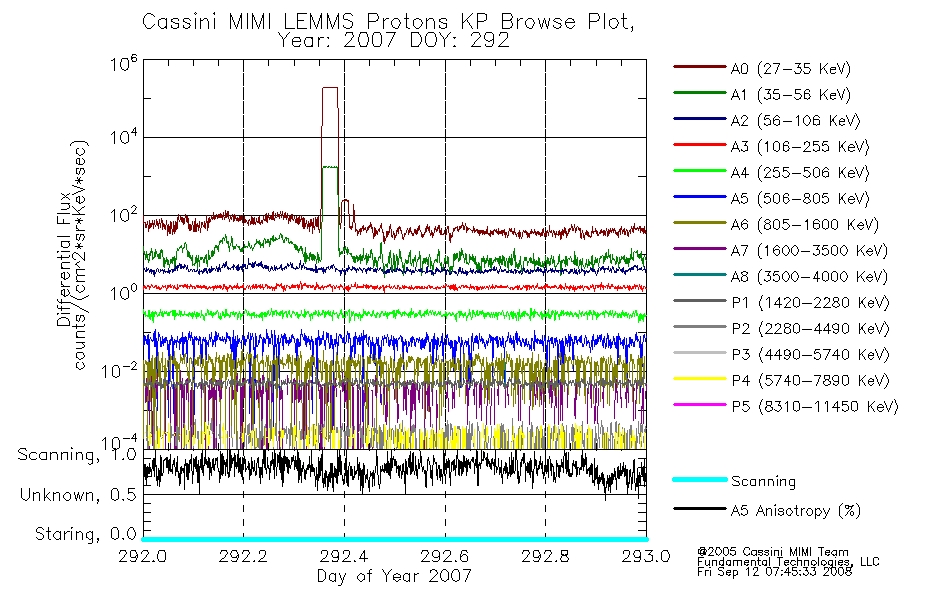Viewport: 950px width, 600px height.
Task: Click the cyan Scanning legend line
Action: 700,479
